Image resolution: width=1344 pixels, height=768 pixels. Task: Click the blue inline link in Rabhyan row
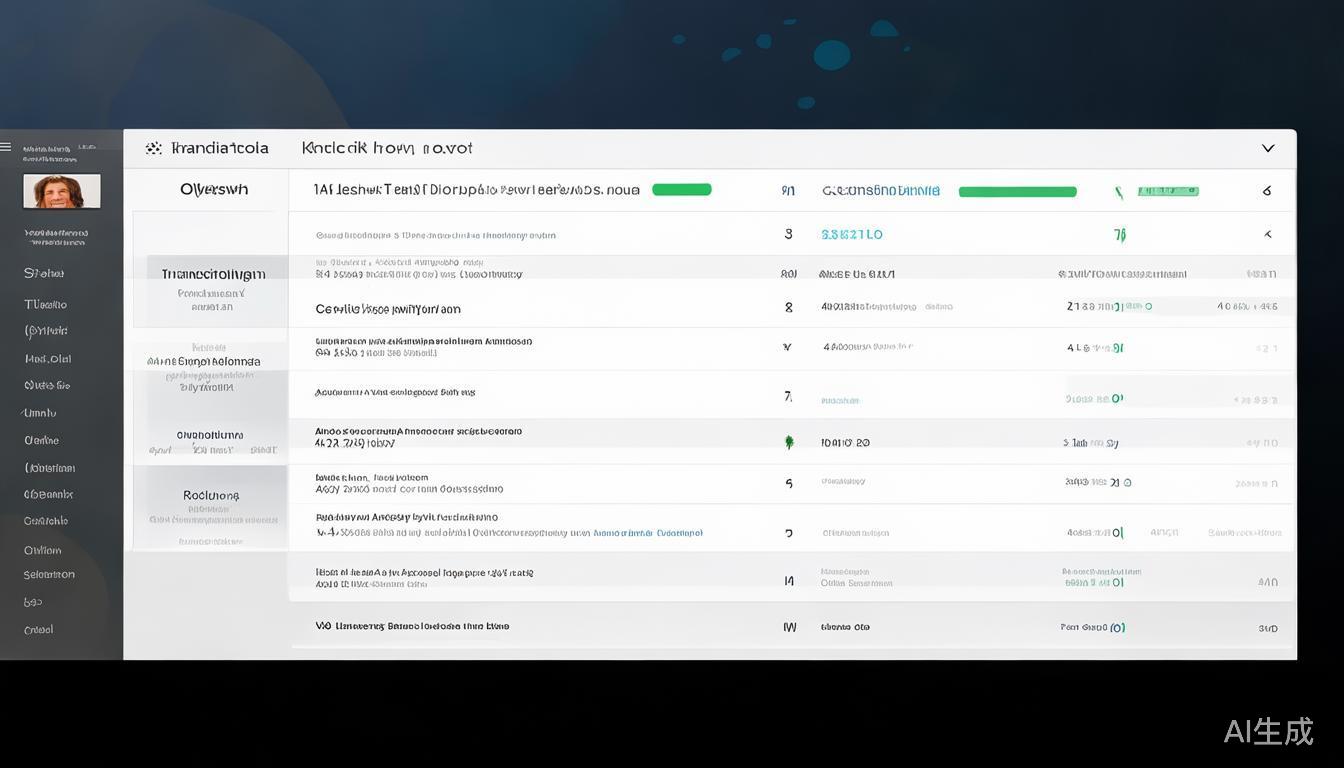coord(648,533)
